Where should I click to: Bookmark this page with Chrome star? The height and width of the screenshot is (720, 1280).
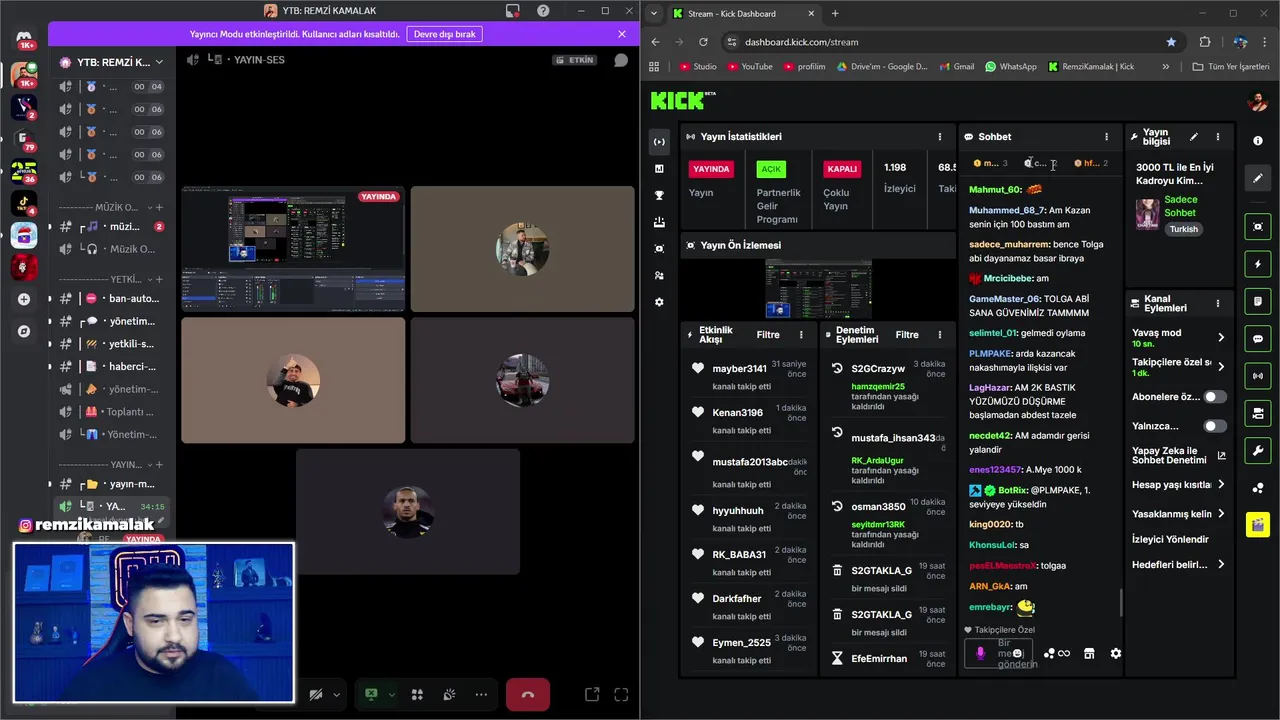pyautogui.click(x=1171, y=42)
